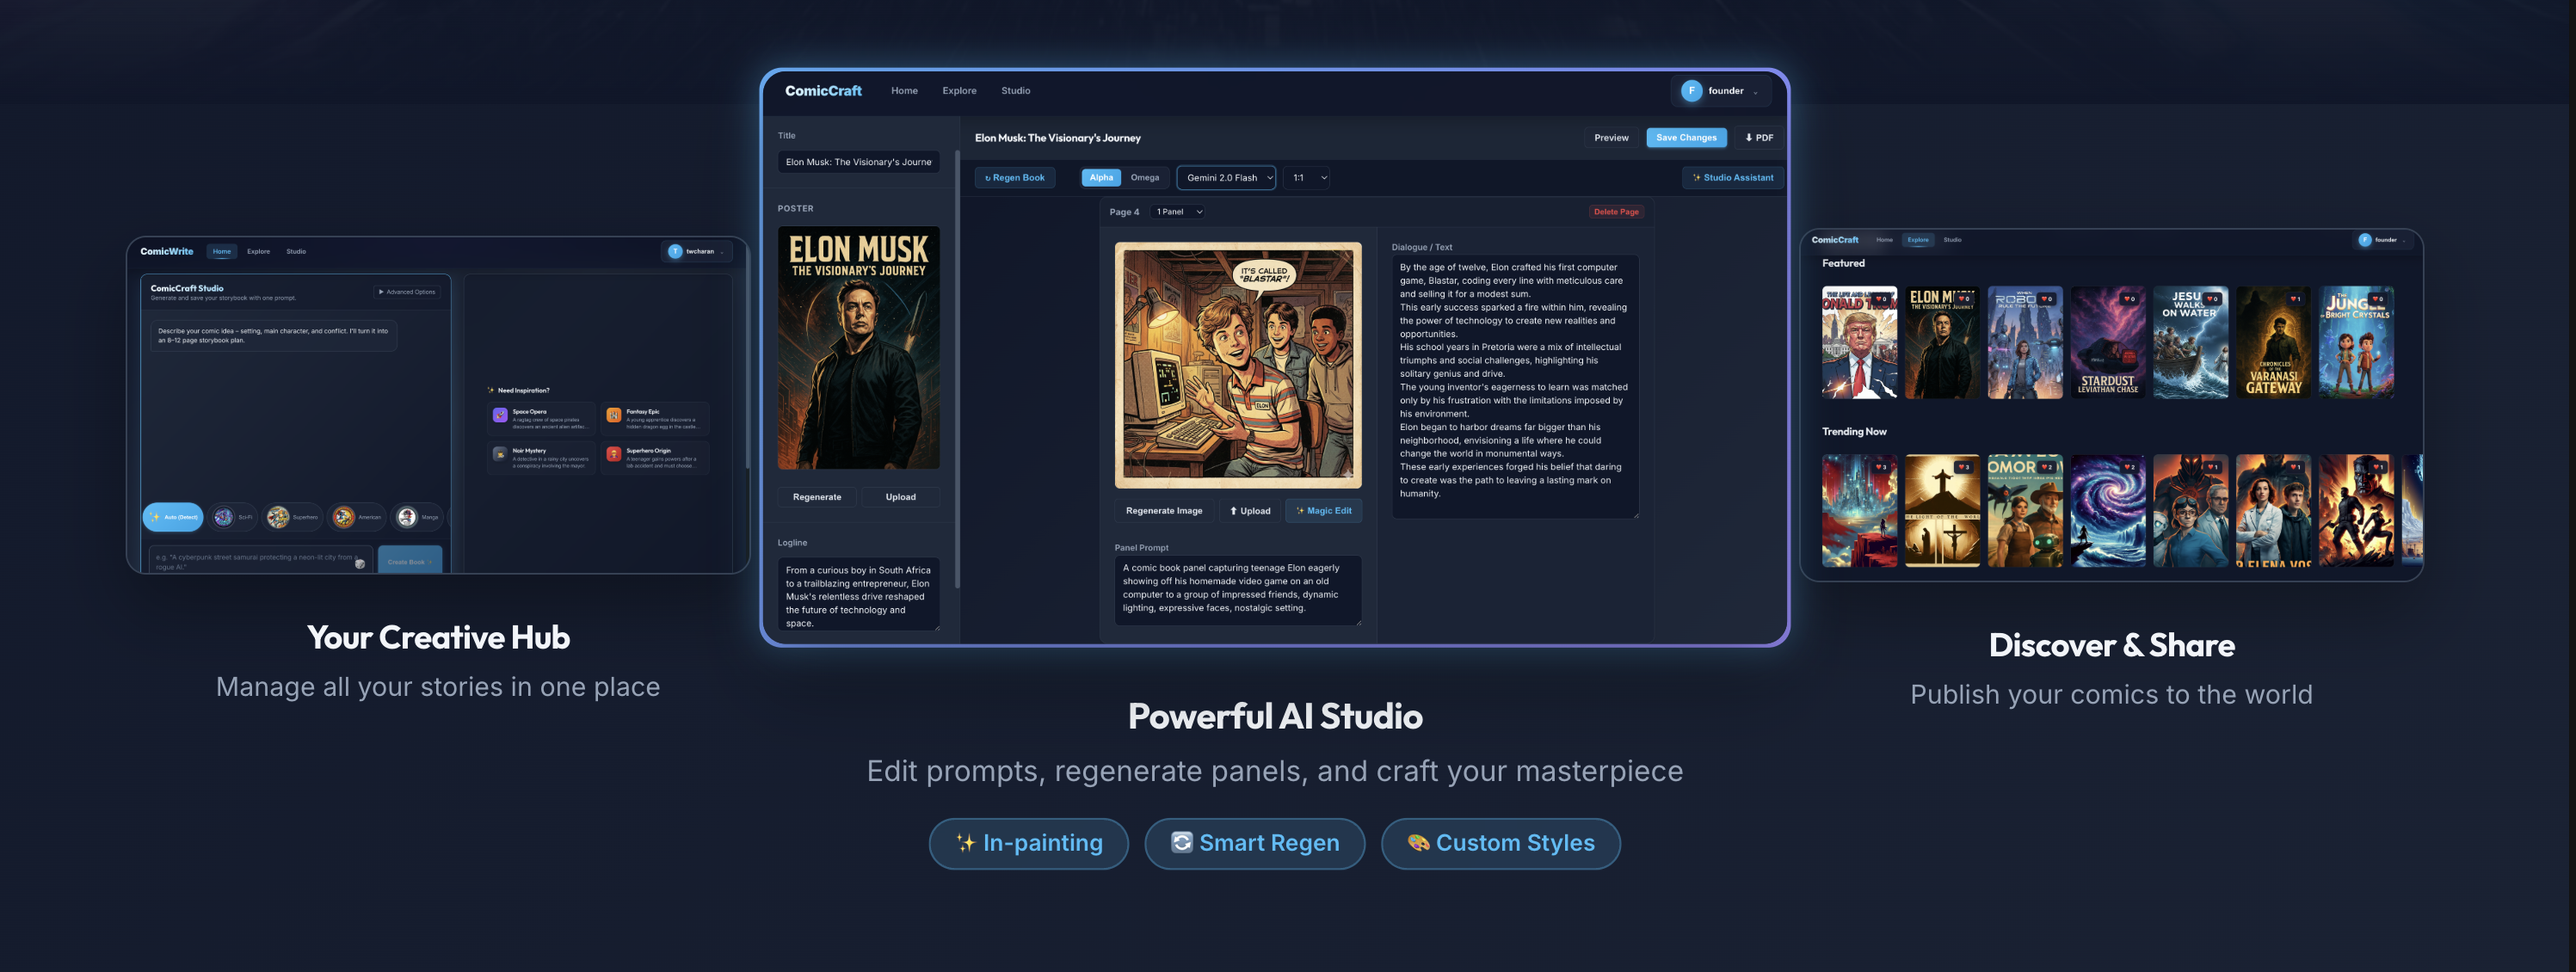Select the Sci-Fi style chip
Image resolution: width=2576 pixels, height=972 pixels.
(234, 517)
